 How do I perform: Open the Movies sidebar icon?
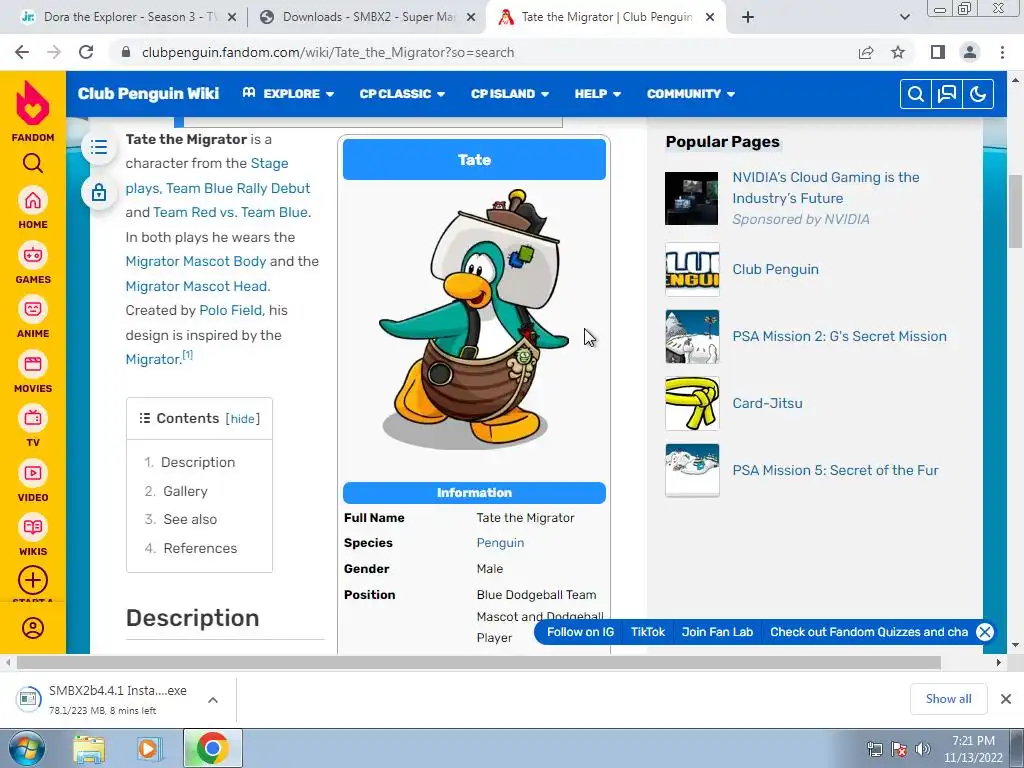[33, 364]
